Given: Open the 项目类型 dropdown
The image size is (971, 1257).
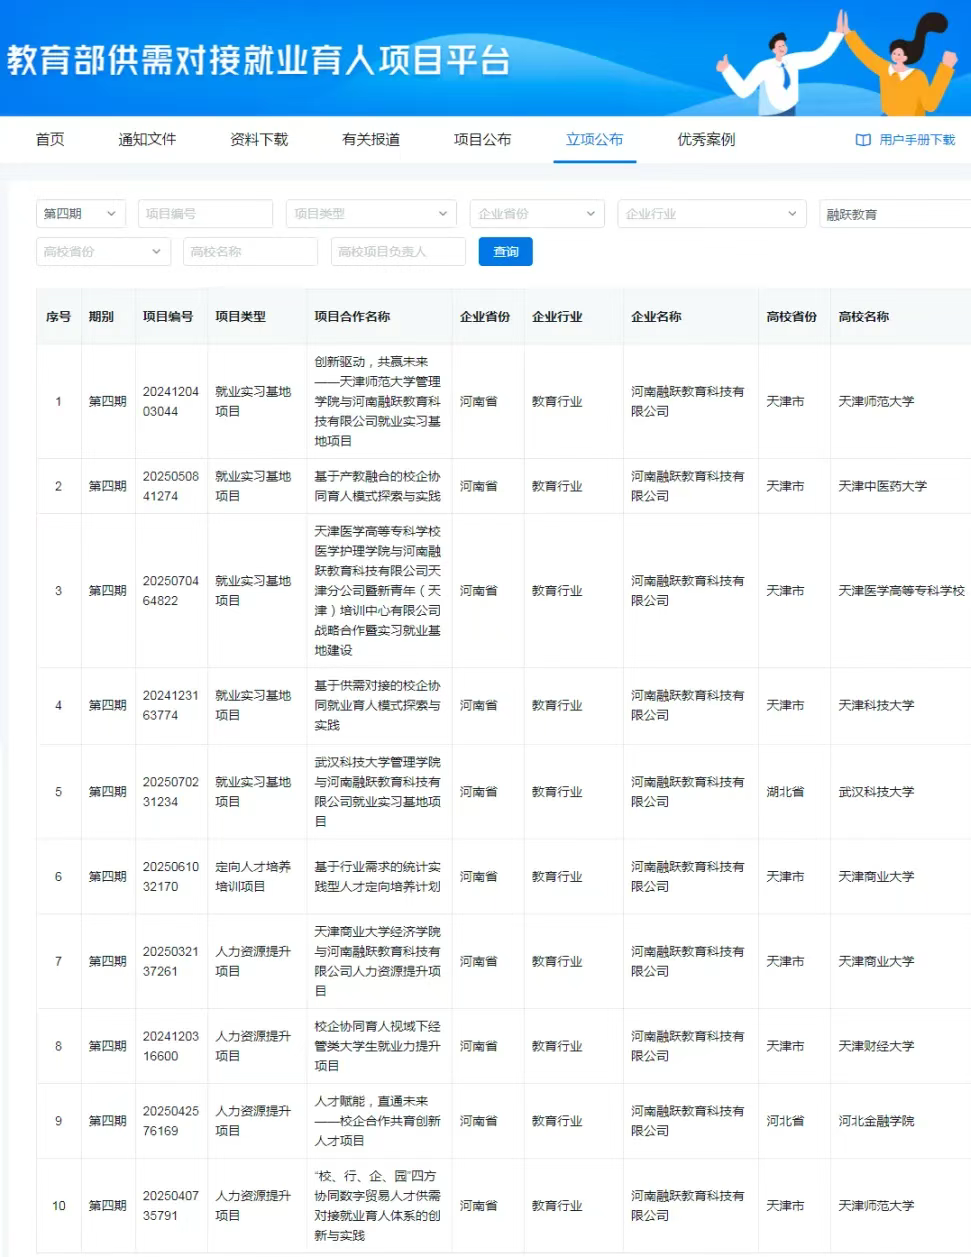Looking at the screenshot, I should 371,214.
